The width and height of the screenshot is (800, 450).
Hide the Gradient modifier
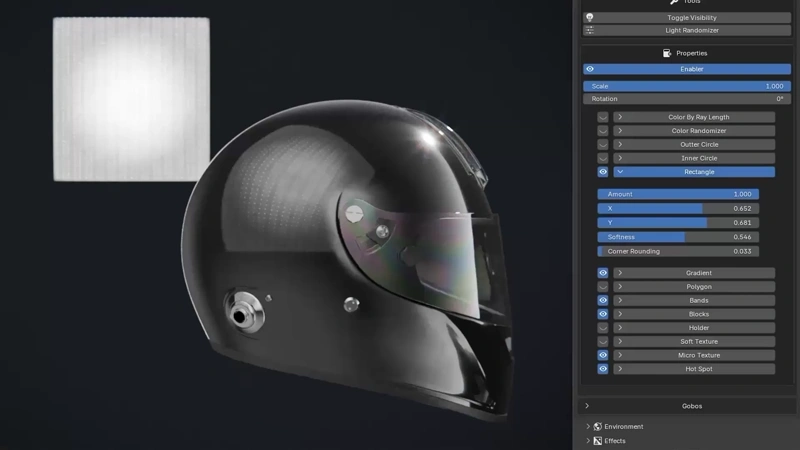[x=603, y=273]
